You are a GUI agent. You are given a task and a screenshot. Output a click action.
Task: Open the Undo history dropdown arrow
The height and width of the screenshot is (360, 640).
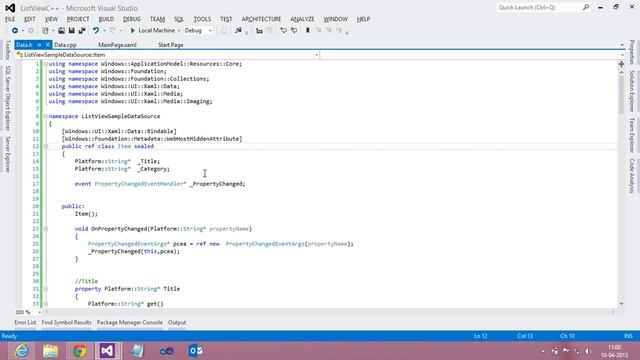pyautogui.click(x=104, y=31)
